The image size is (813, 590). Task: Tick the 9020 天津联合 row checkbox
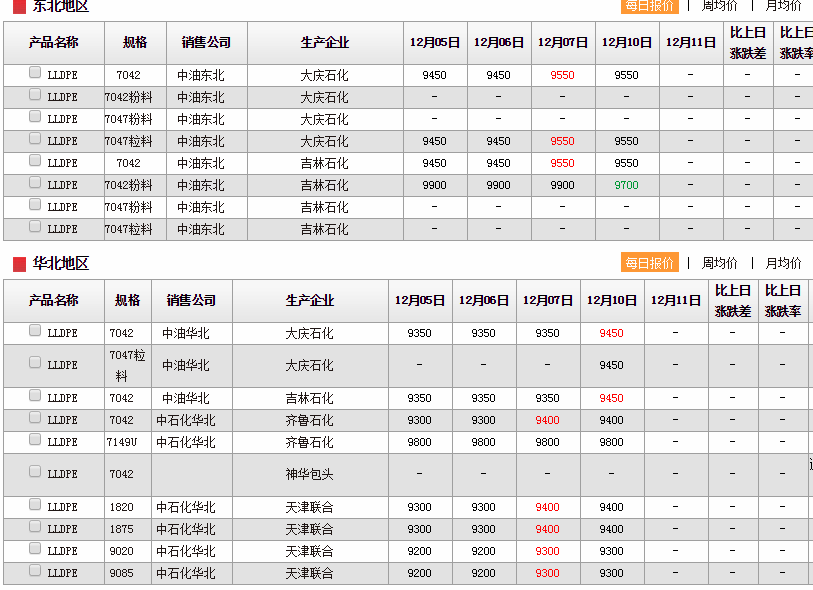pyautogui.click(x=36, y=549)
